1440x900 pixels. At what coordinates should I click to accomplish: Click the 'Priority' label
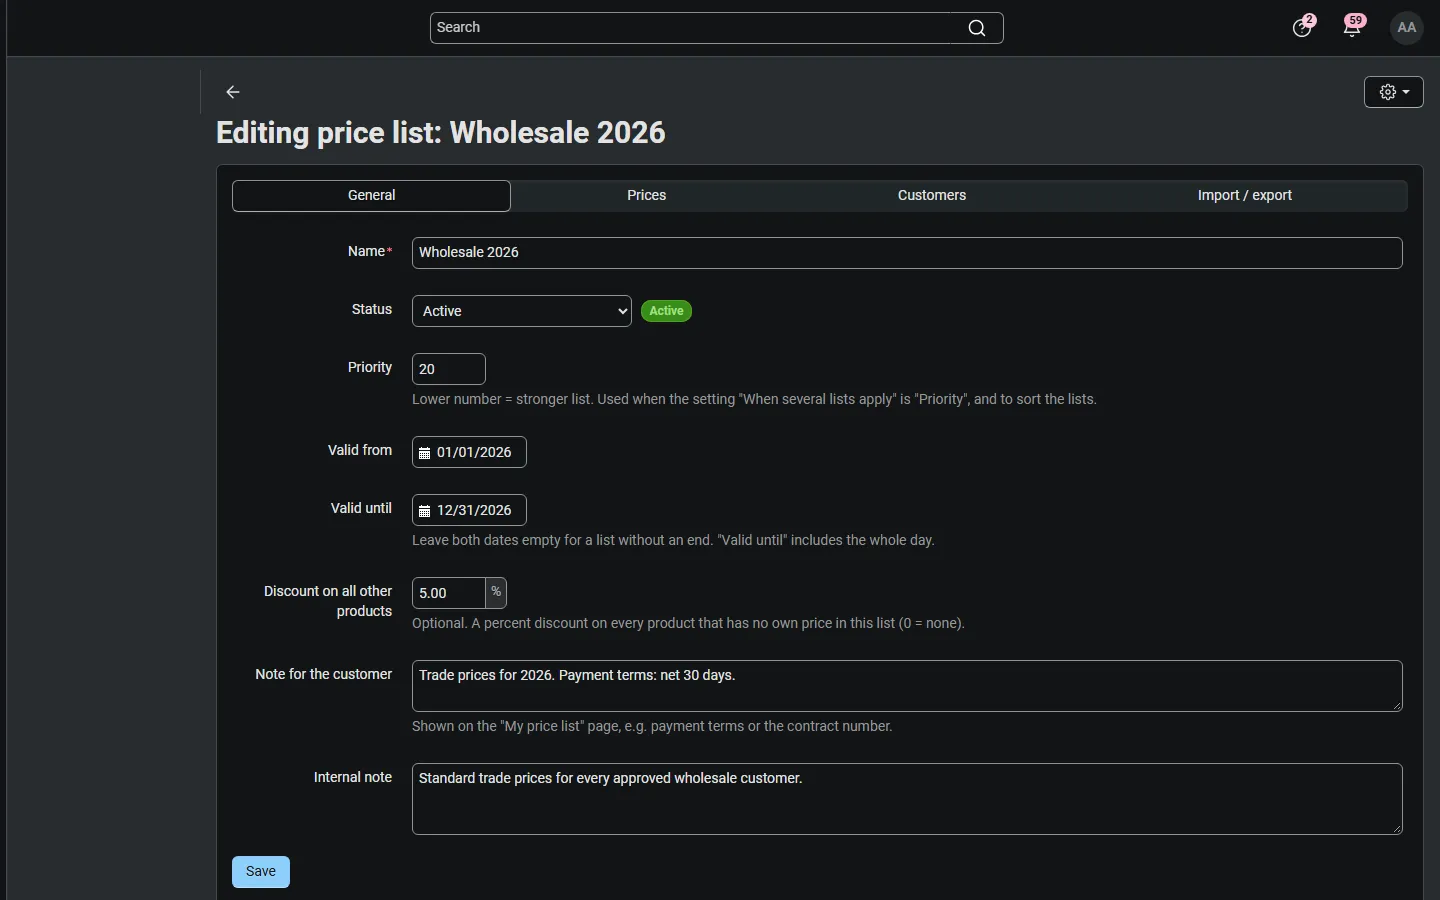tap(370, 368)
